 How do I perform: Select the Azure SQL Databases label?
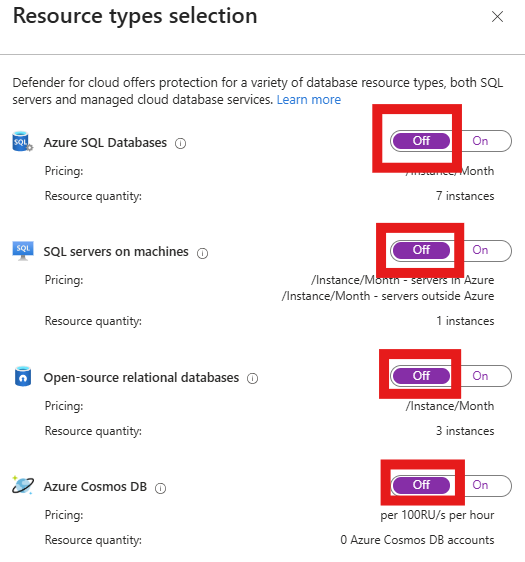tap(105, 143)
